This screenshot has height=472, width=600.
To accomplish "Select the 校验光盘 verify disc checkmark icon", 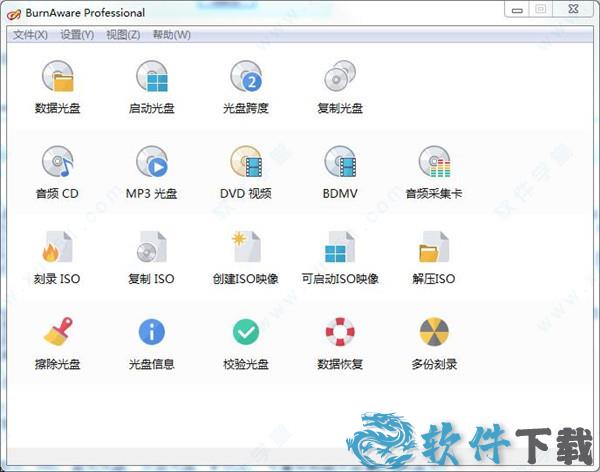I will click(246, 332).
